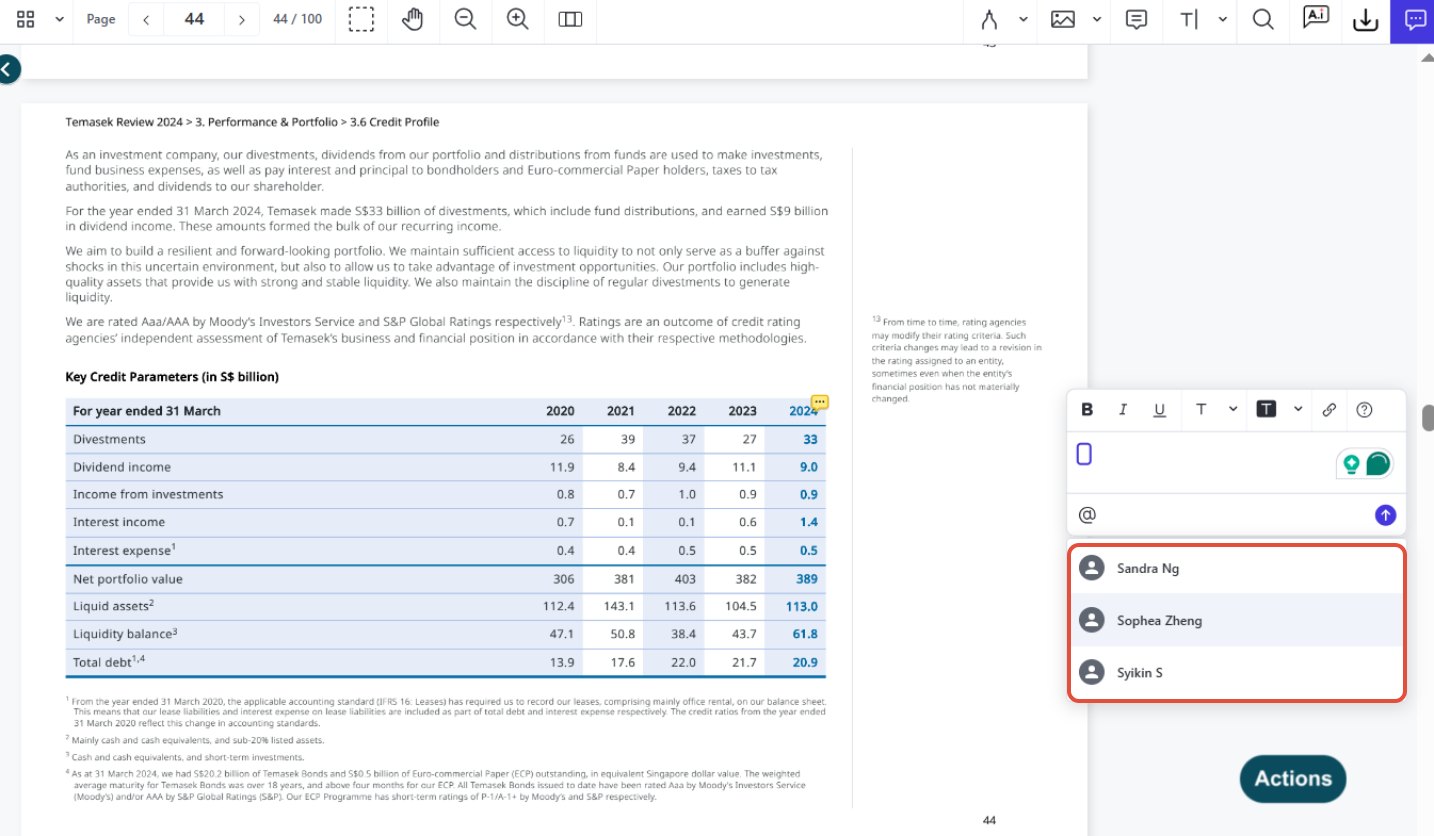The width and height of the screenshot is (1434, 836).
Task: Click the 'For year ended 31 March' header
Action: tap(147, 411)
